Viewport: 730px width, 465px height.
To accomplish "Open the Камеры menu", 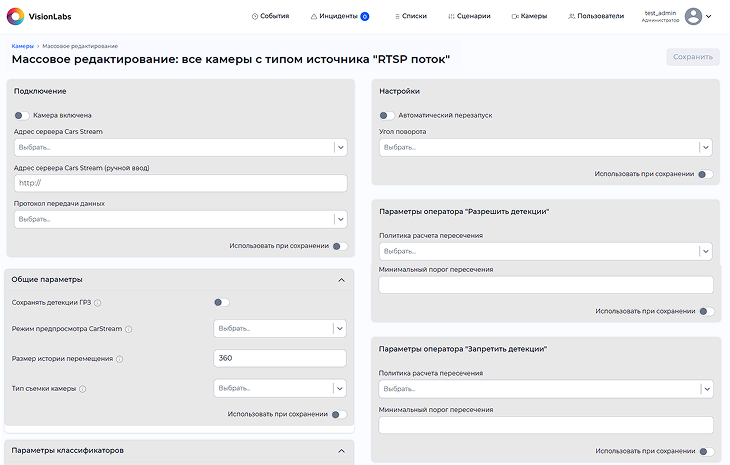I will tap(529, 16).
